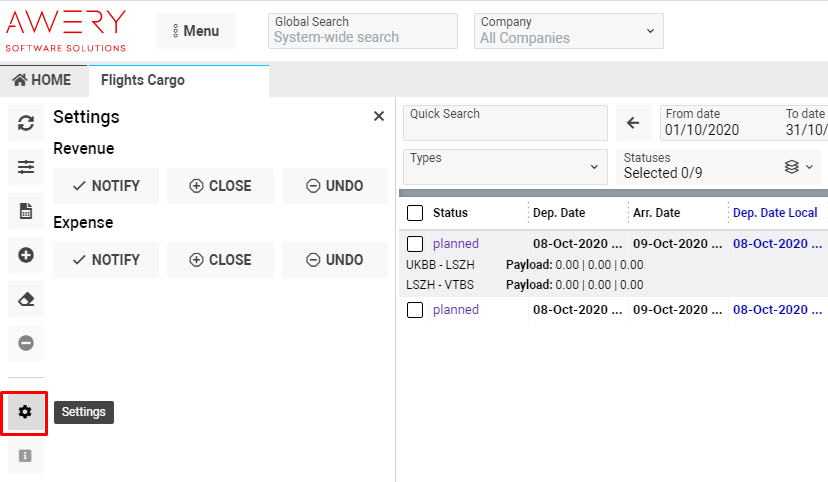Click Revenue NOTIFY button

click(106, 186)
